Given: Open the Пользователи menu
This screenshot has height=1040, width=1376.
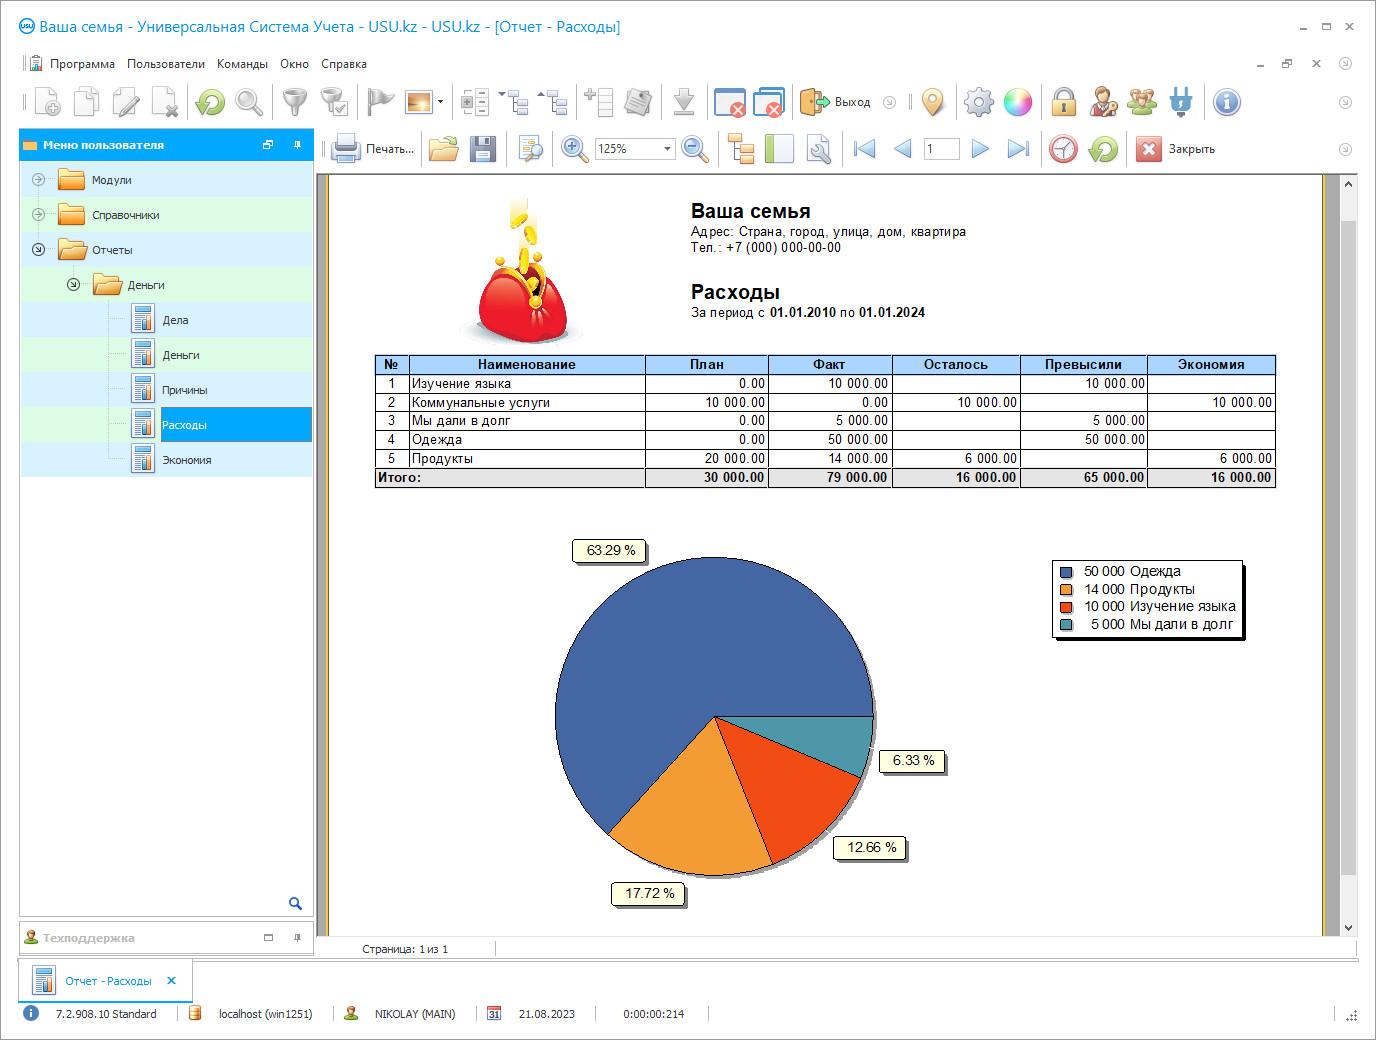Looking at the screenshot, I should click(166, 64).
